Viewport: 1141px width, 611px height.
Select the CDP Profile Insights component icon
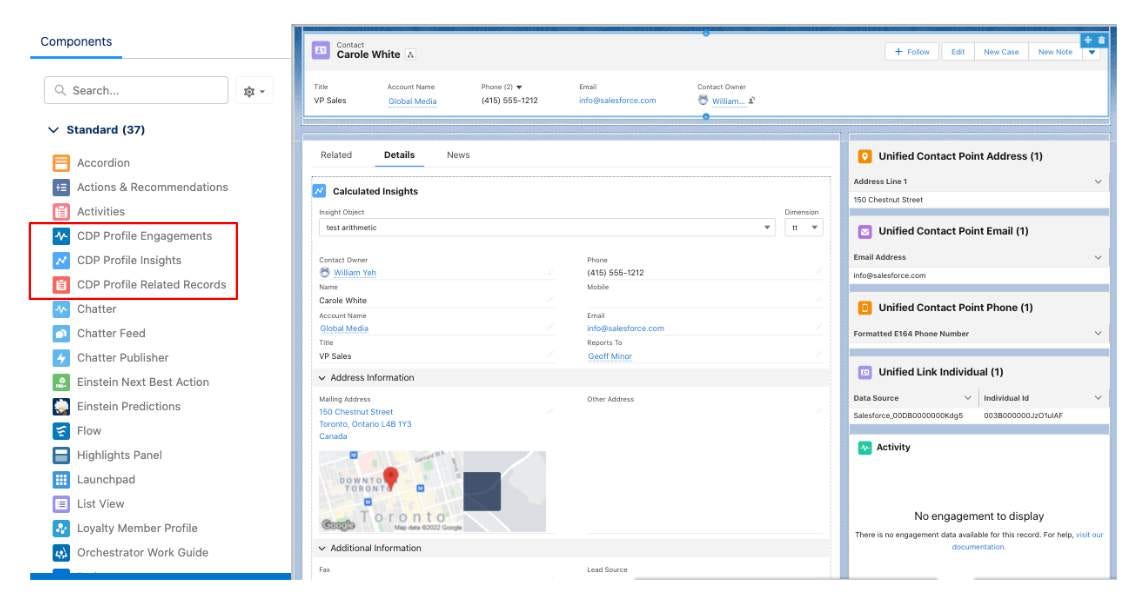tap(60, 262)
